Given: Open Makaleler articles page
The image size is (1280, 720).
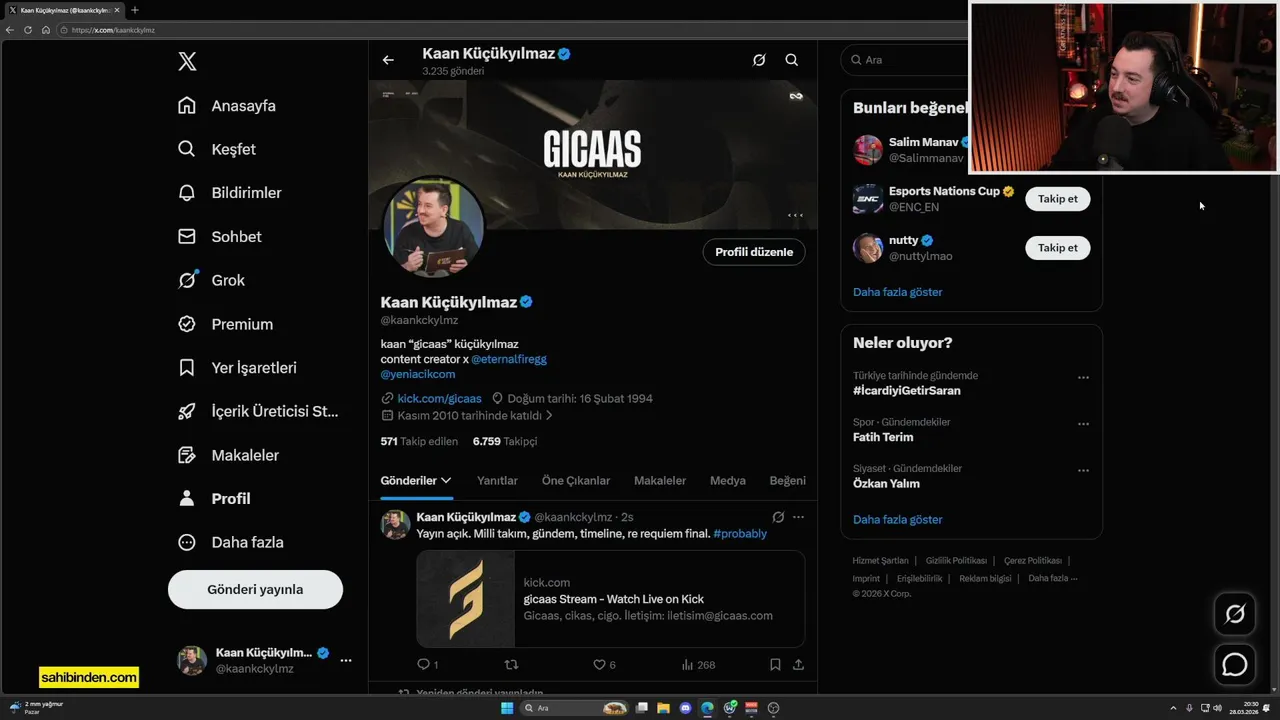Looking at the screenshot, I should (x=229, y=455).
